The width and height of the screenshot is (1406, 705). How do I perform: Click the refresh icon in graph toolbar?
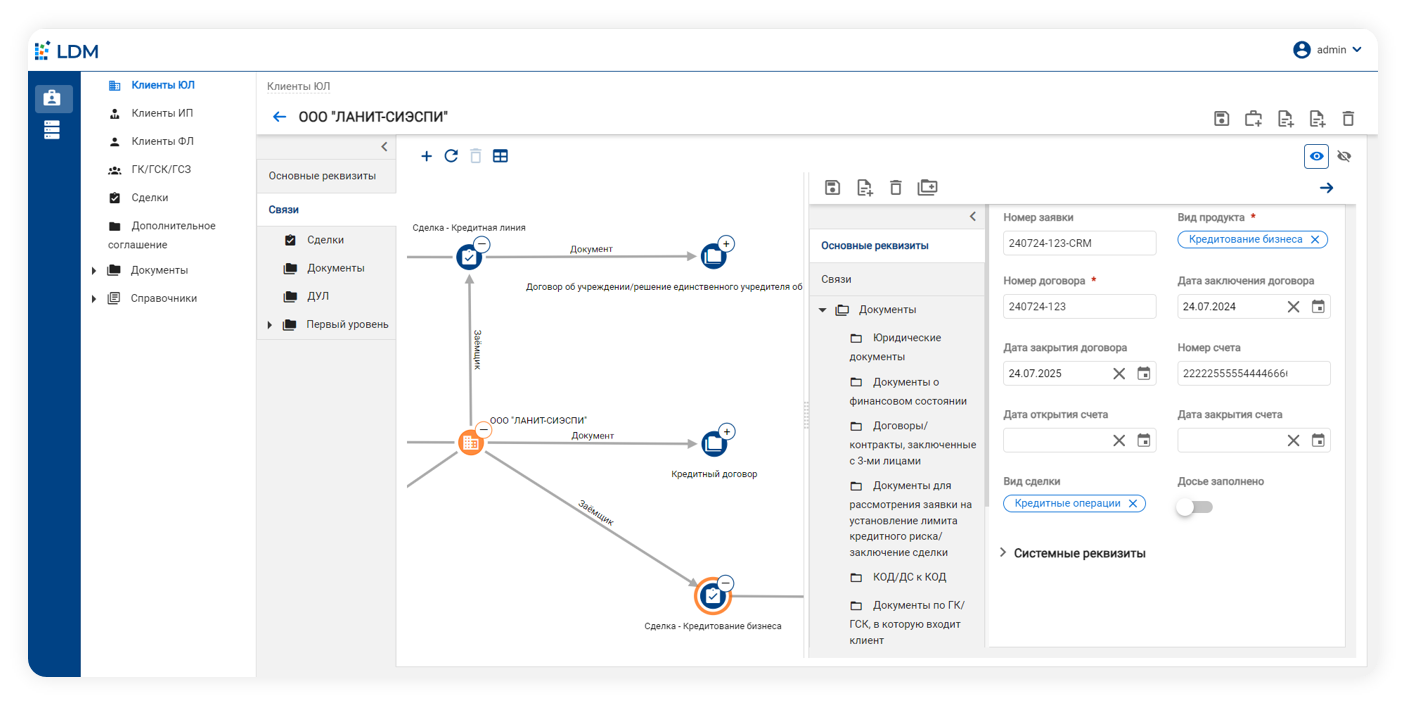click(x=451, y=156)
